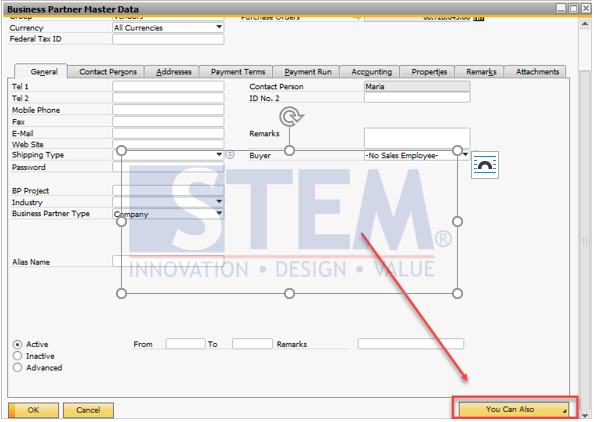Screen dimensions: 594x422
Task: Expand the Industry dropdown
Action: (x=219, y=202)
